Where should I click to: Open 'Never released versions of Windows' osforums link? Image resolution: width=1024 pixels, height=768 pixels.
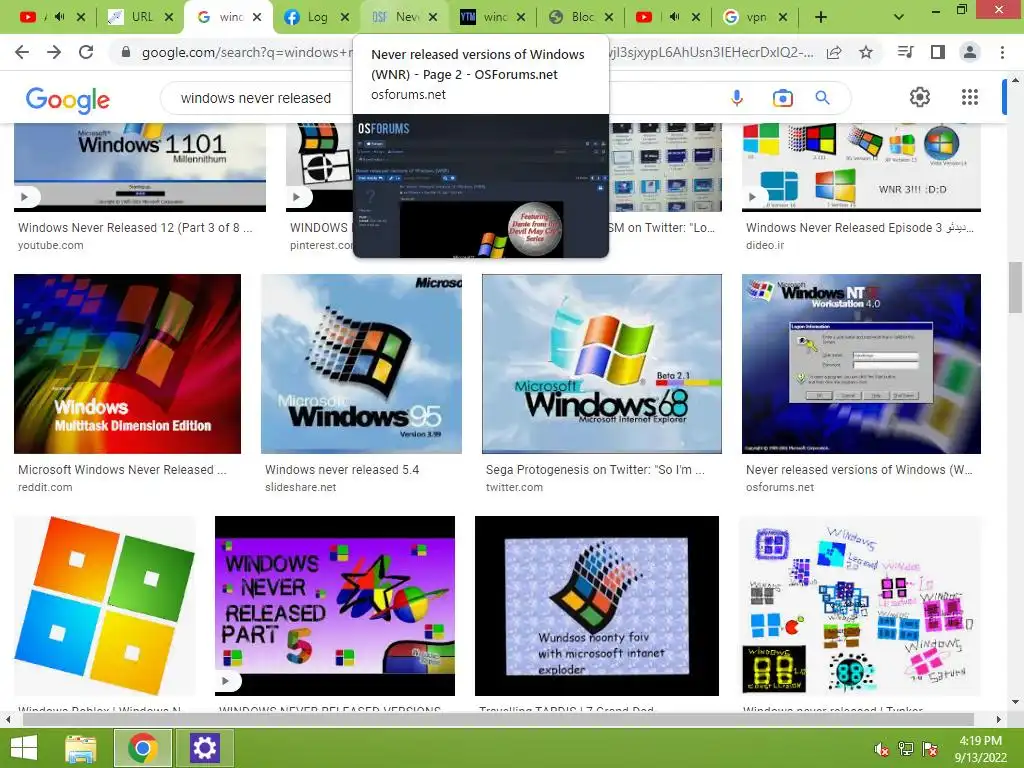click(859, 470)
